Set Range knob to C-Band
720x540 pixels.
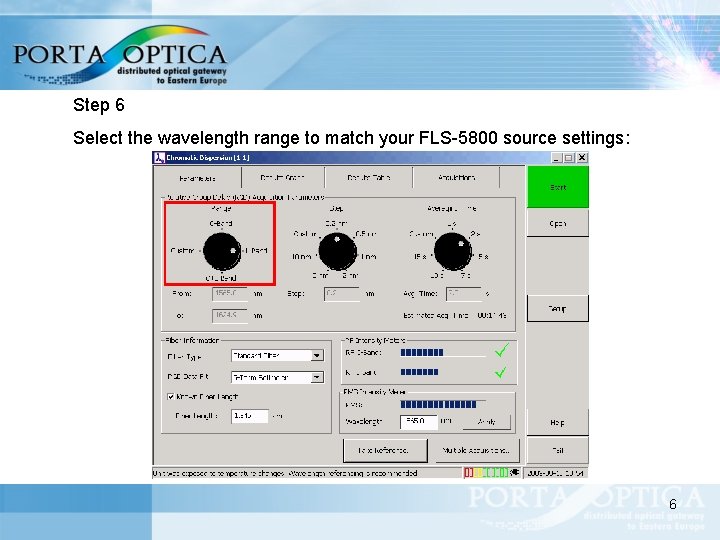221,224
